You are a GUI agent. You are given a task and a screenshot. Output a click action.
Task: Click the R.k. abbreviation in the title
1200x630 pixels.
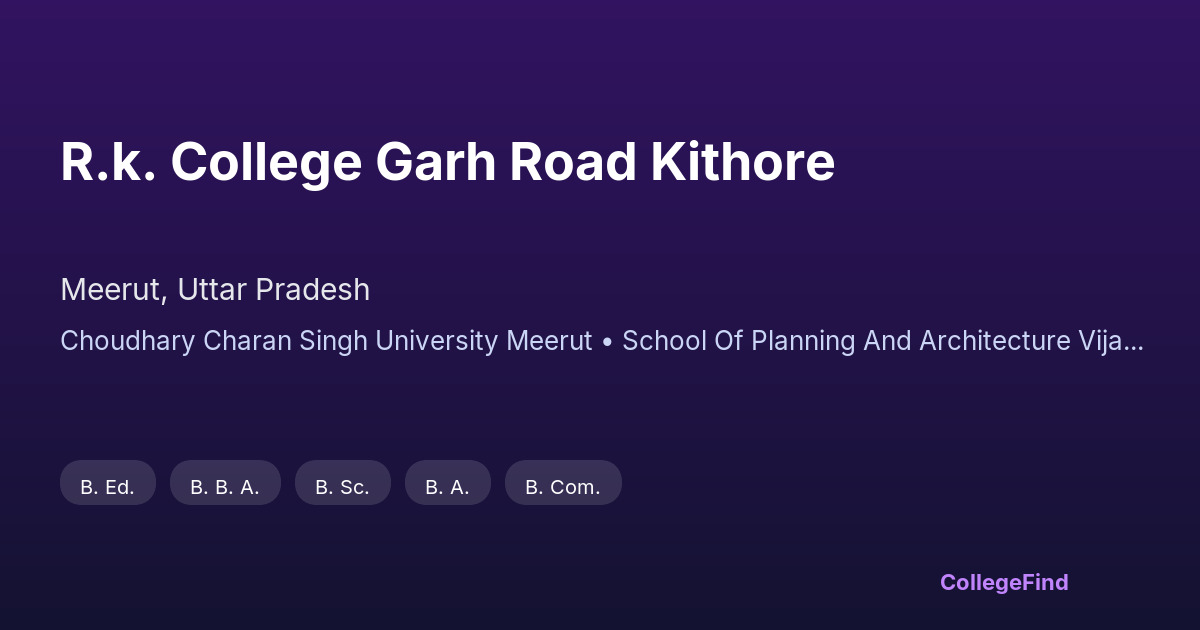(107, 163)
